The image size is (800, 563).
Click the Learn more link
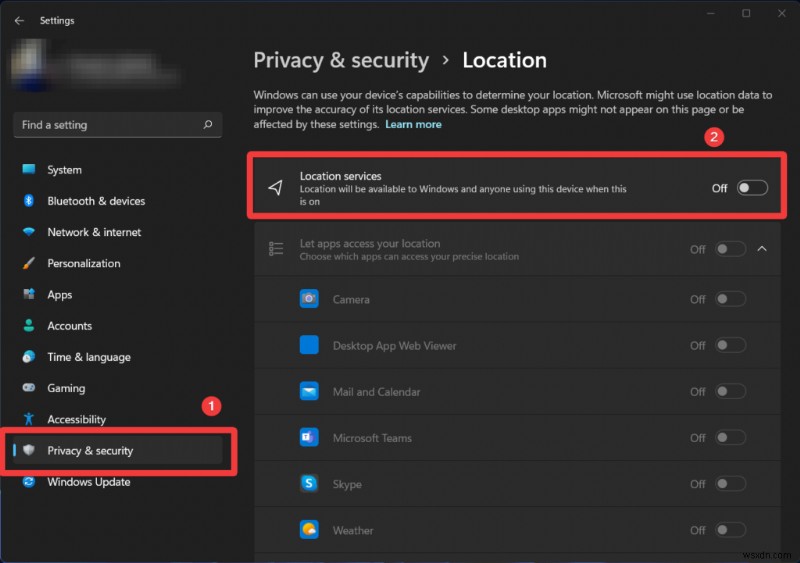tap(413, 124)
